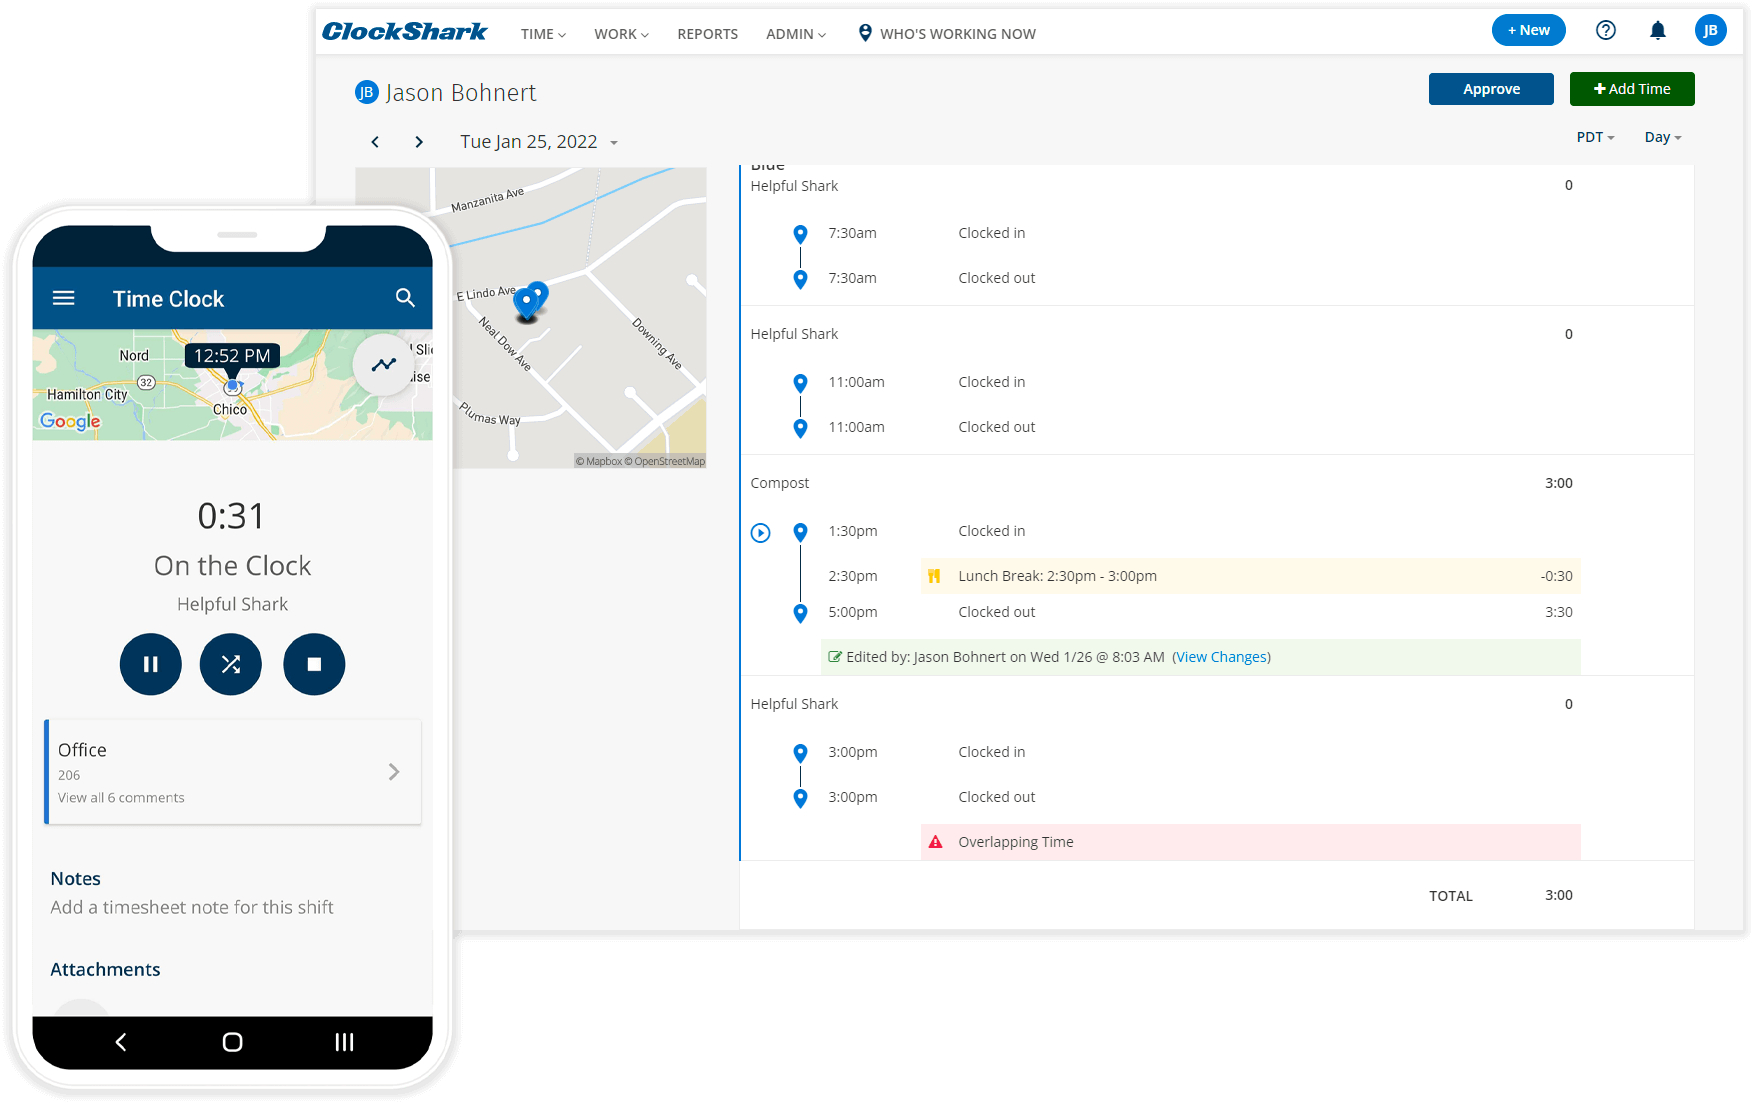Click the 11:00am Clocked in location pin
Image resolution: width=1754 pixels, height=1103 pixels.
[x=800, y=383]
